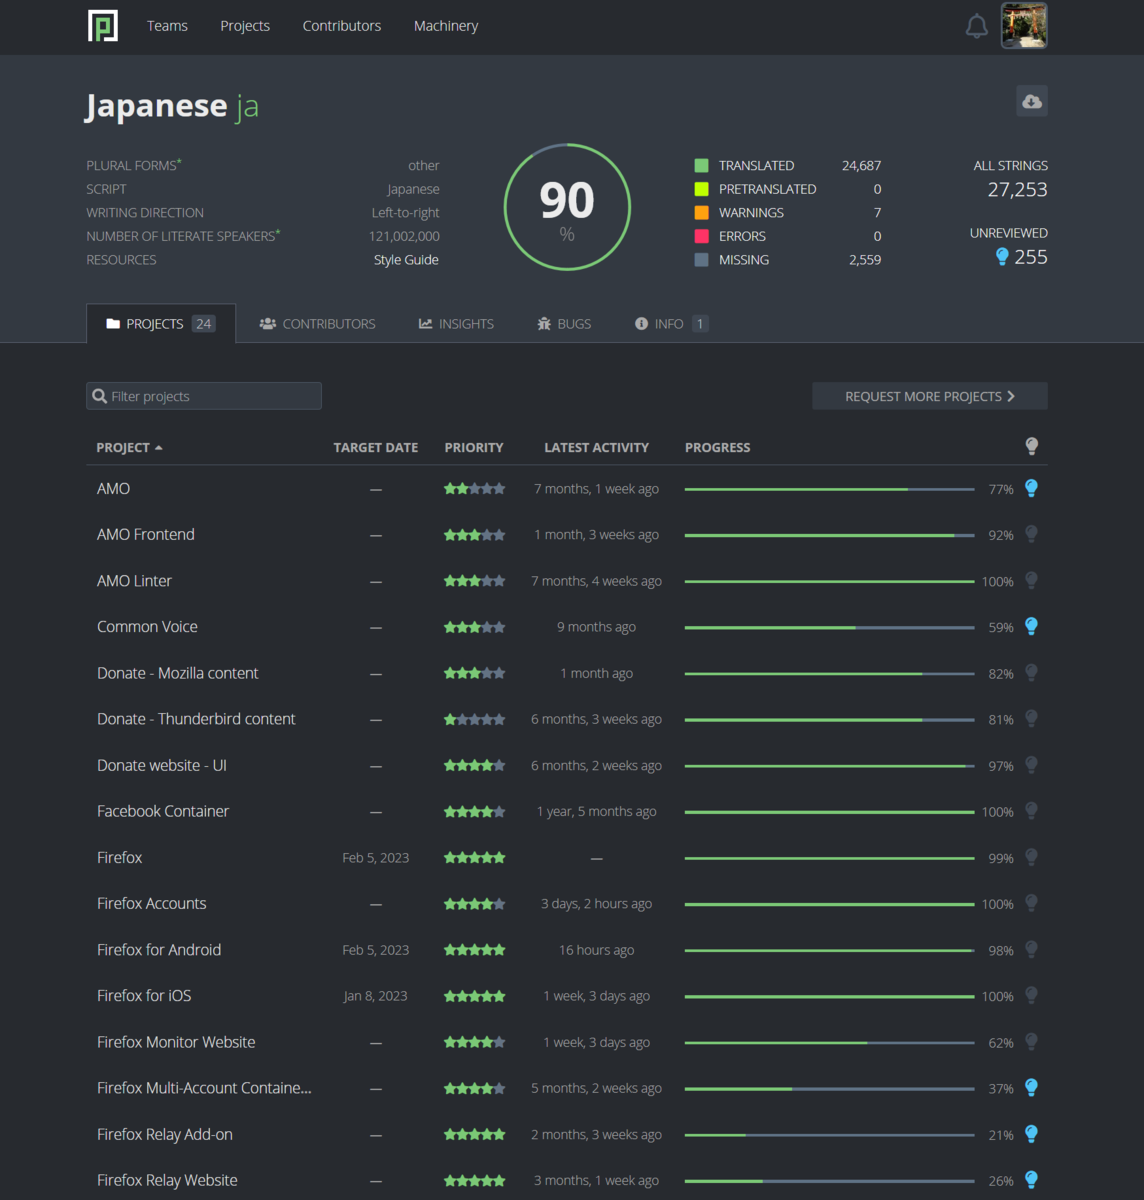Sort by Project column arrow
This screenshot has height=1200, width=1144.
tap(159, 448)
